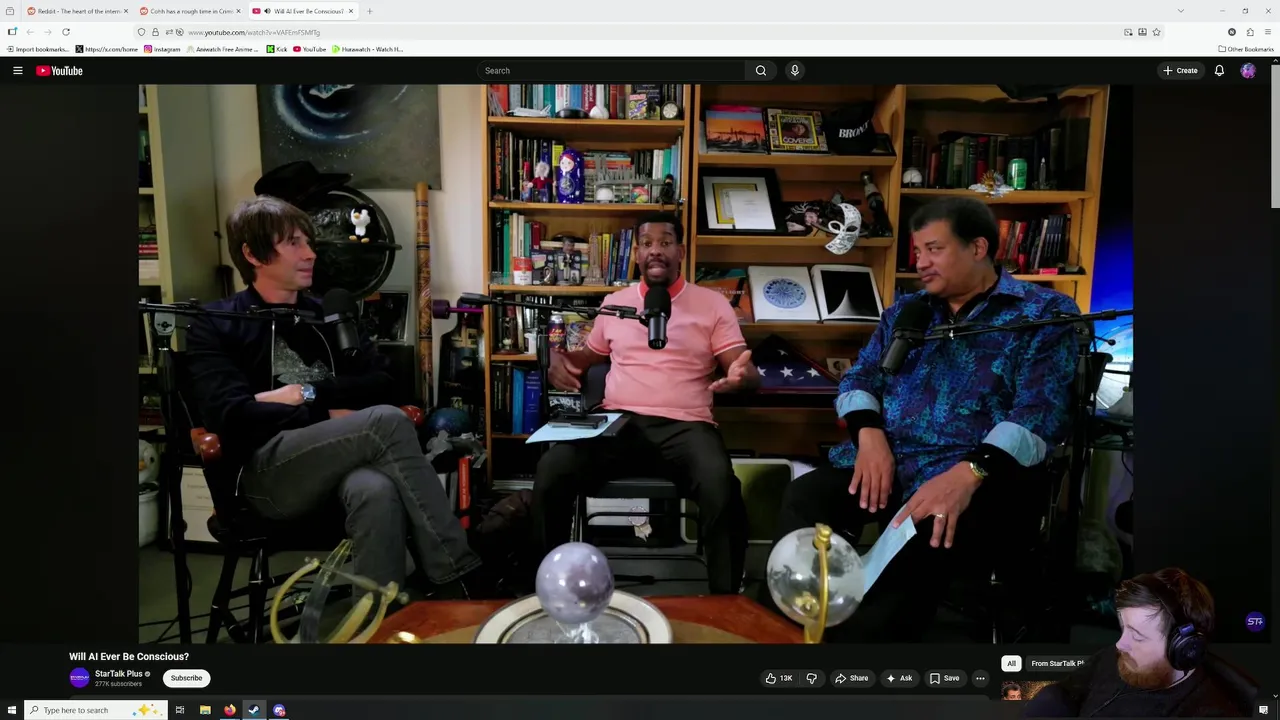The image size is (1280, 720).
Task: Open Firefox from the taskbar
Action: tap(230, 710)
